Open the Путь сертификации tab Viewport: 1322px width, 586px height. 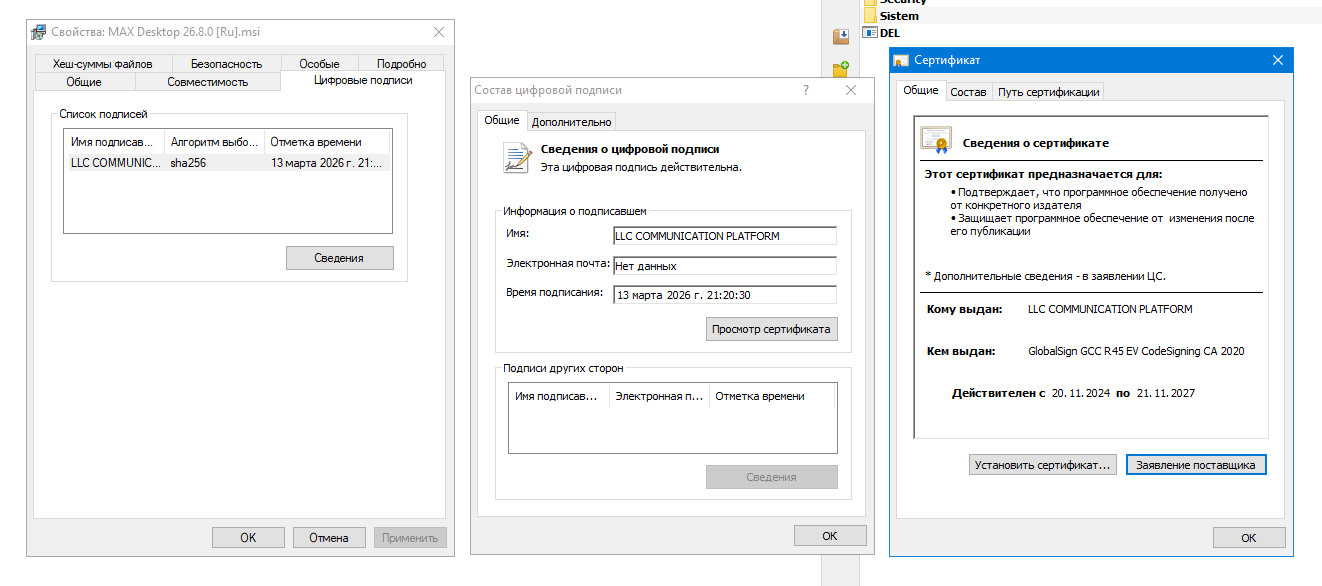(x=1048, y=92)
